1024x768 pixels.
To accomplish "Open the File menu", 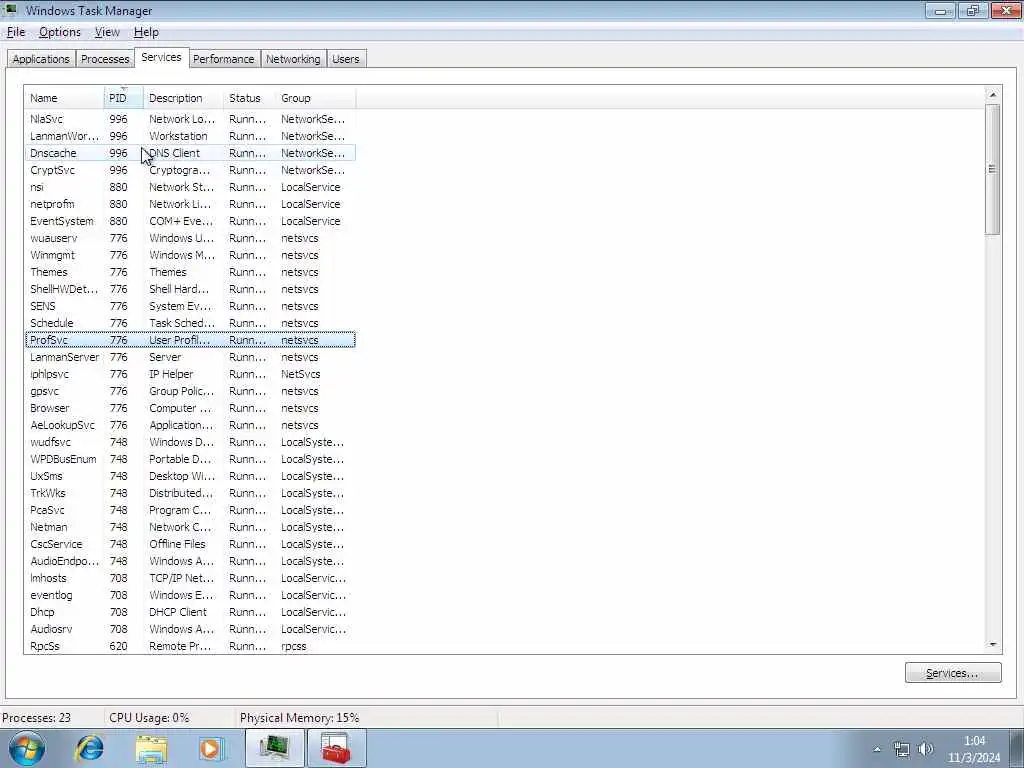I will [16, 32].
